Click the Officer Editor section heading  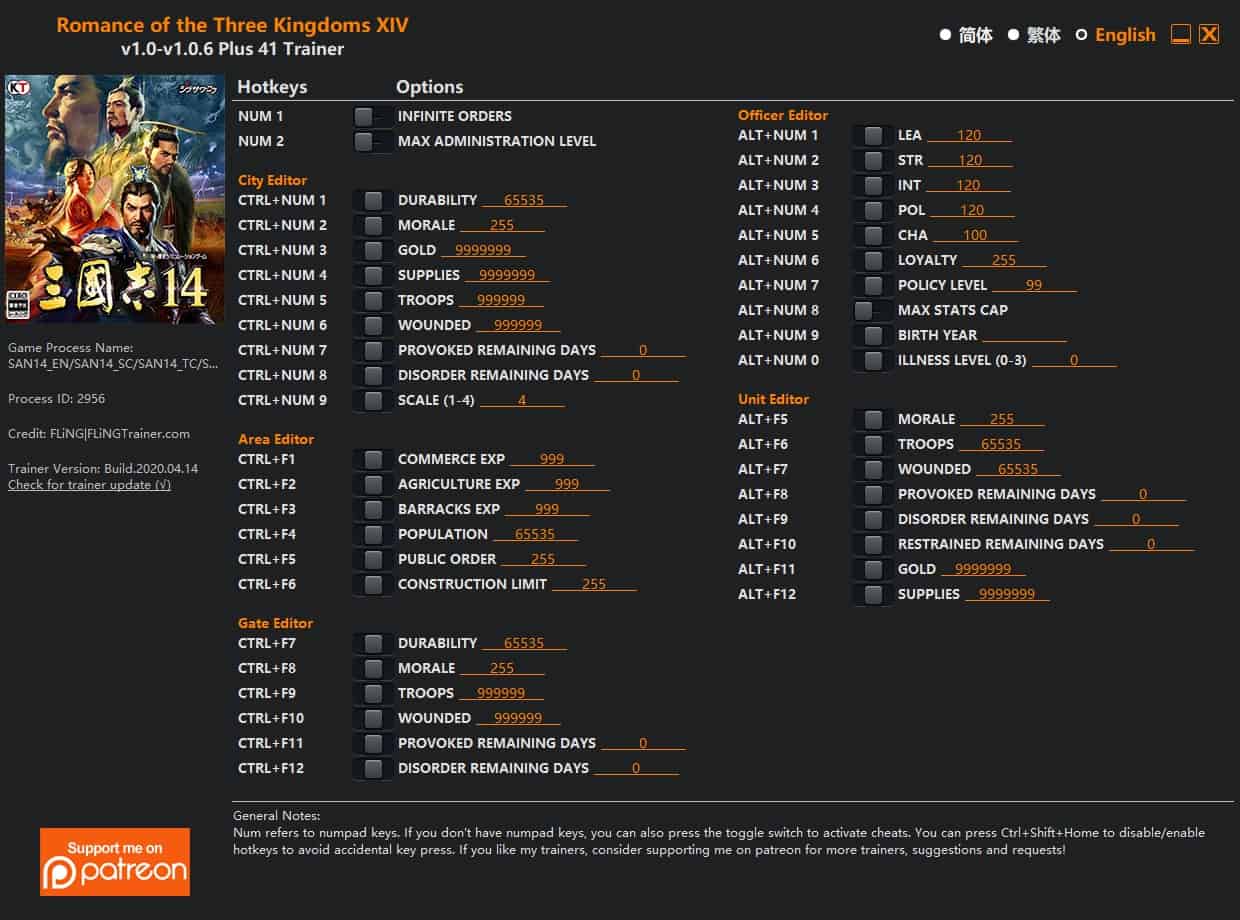783,115
